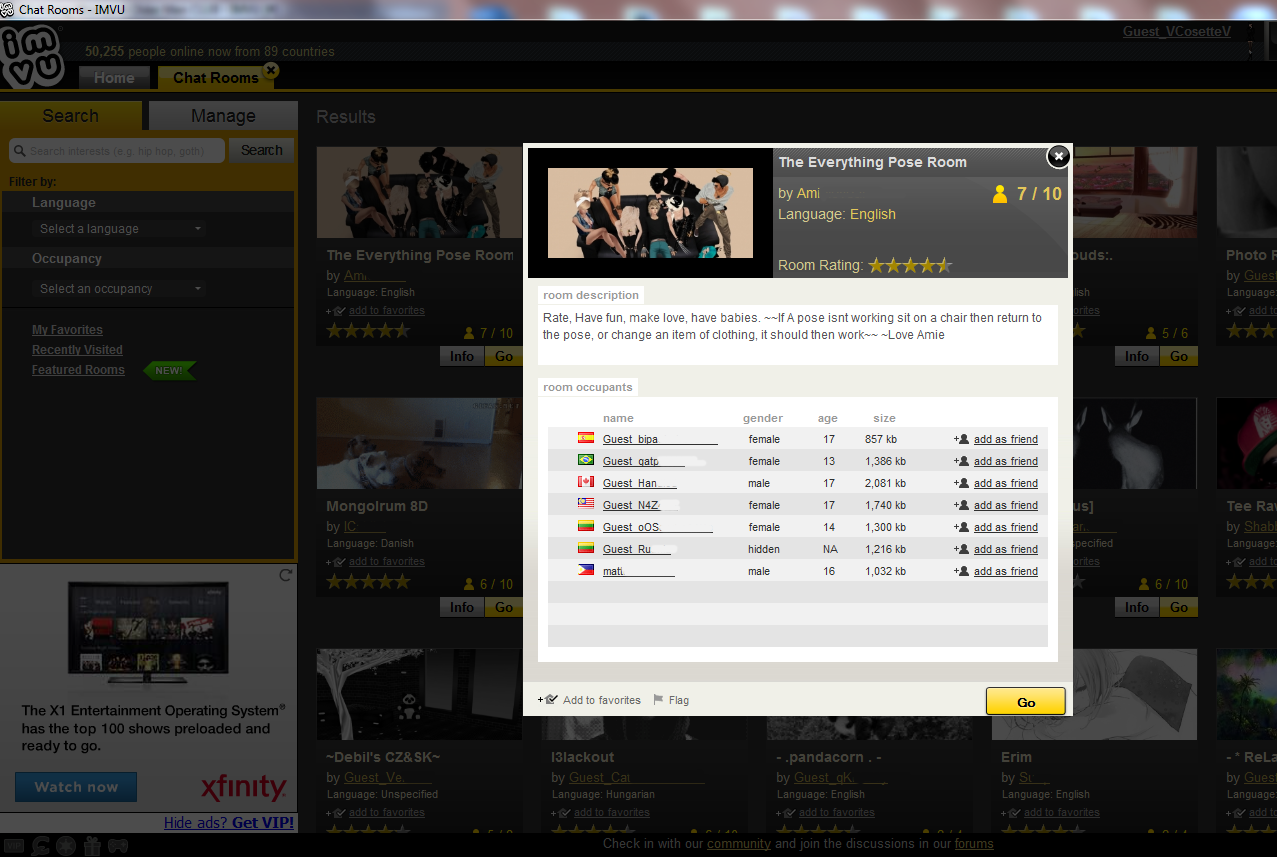Switch to the Search panel tab
The width and height of the screenshot is (1277, 857).
(71, 116)
